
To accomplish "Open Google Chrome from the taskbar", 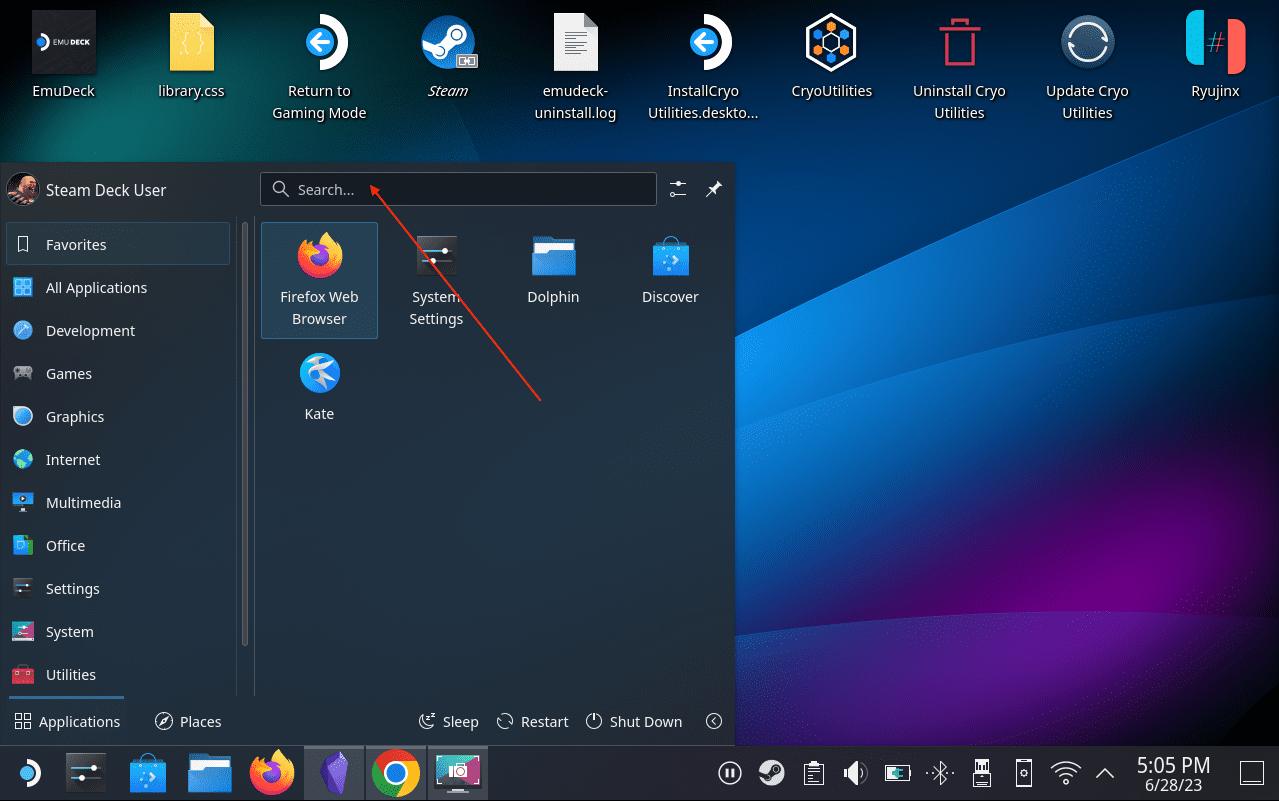I will (396, 772).
